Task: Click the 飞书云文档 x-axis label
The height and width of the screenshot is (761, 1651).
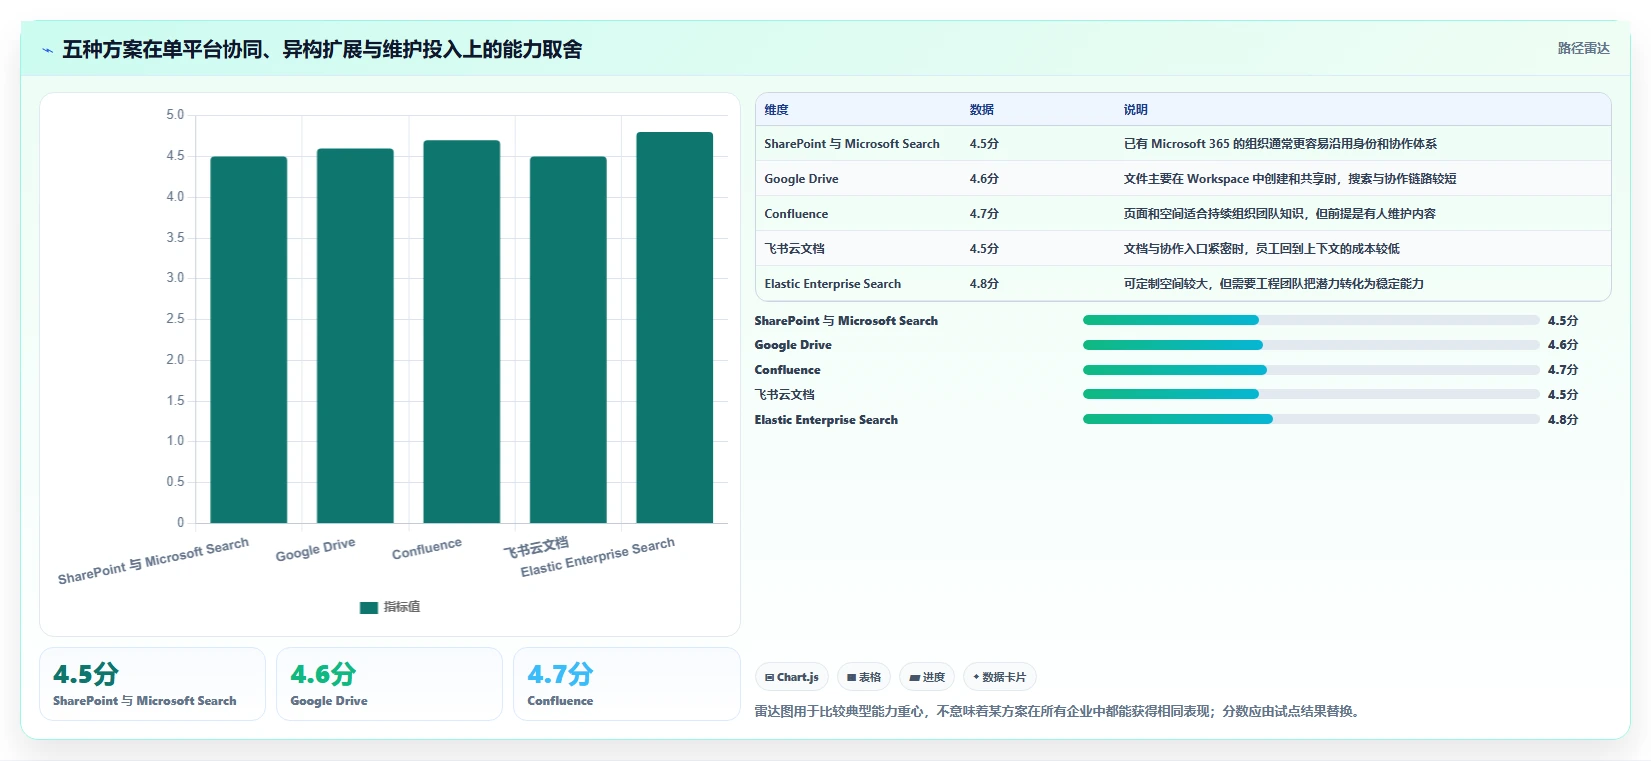Action: [536, 546]
